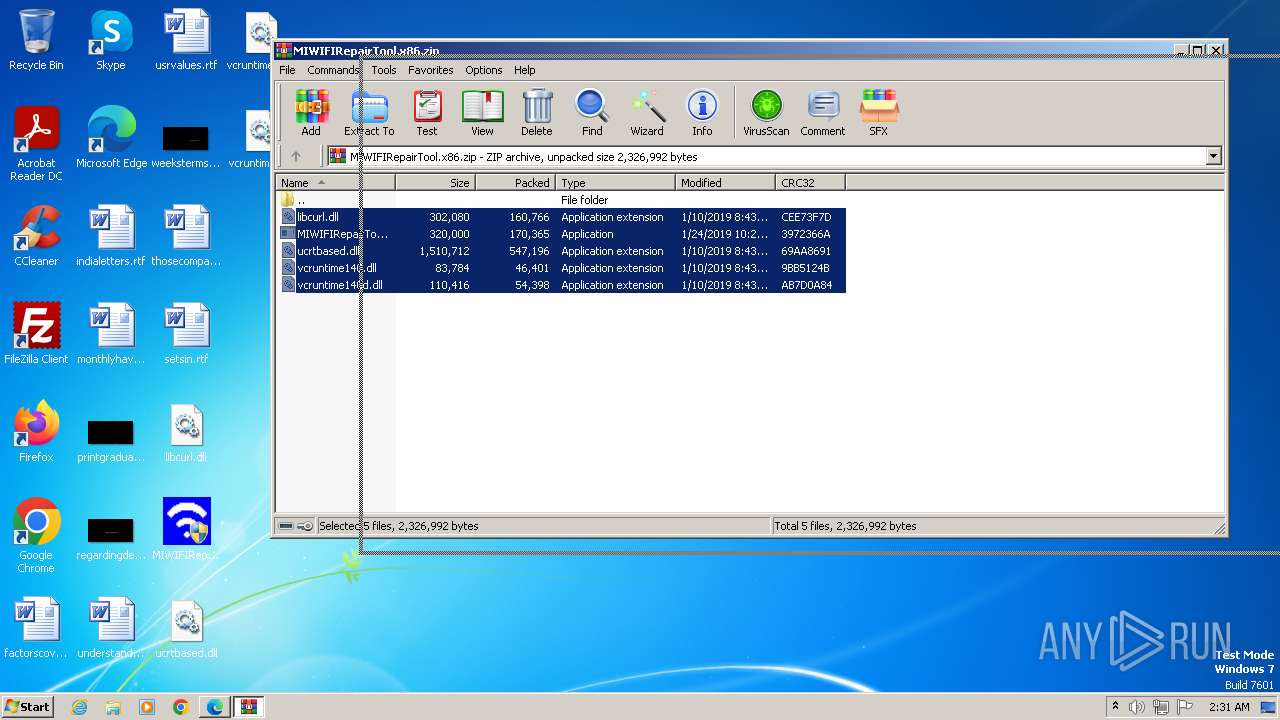Viewport: 1280px width, 720px height.
Task: Open FileZilla Client shortcut
Action: point(36,334)
